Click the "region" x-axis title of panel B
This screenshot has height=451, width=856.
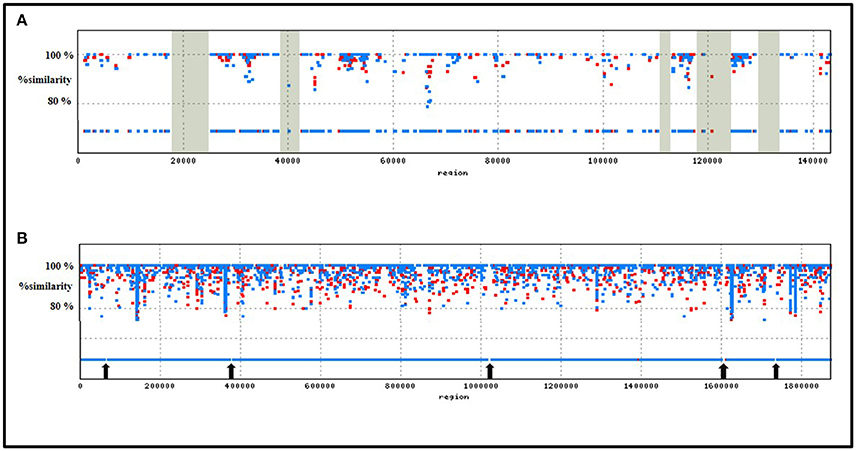coord(454,397)
